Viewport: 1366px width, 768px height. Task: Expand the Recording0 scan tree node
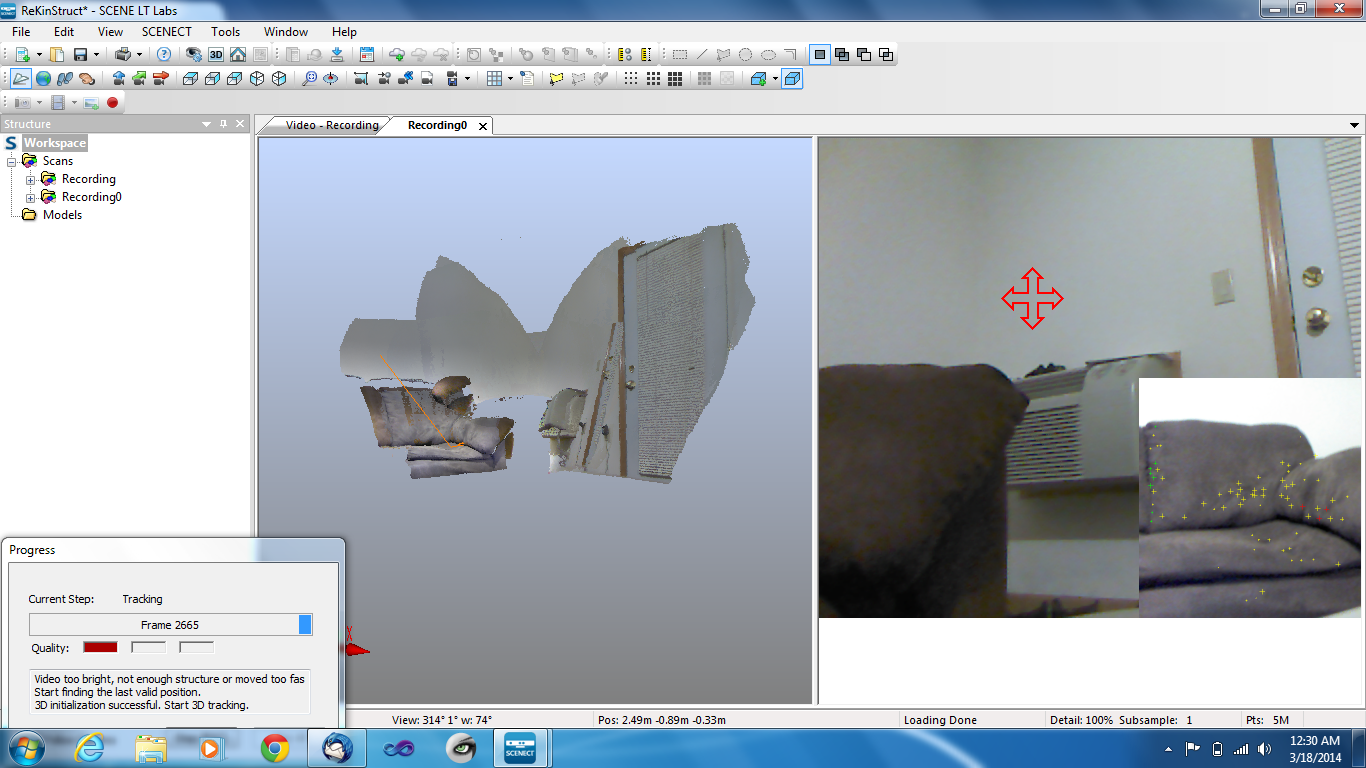tap(31, 198)
